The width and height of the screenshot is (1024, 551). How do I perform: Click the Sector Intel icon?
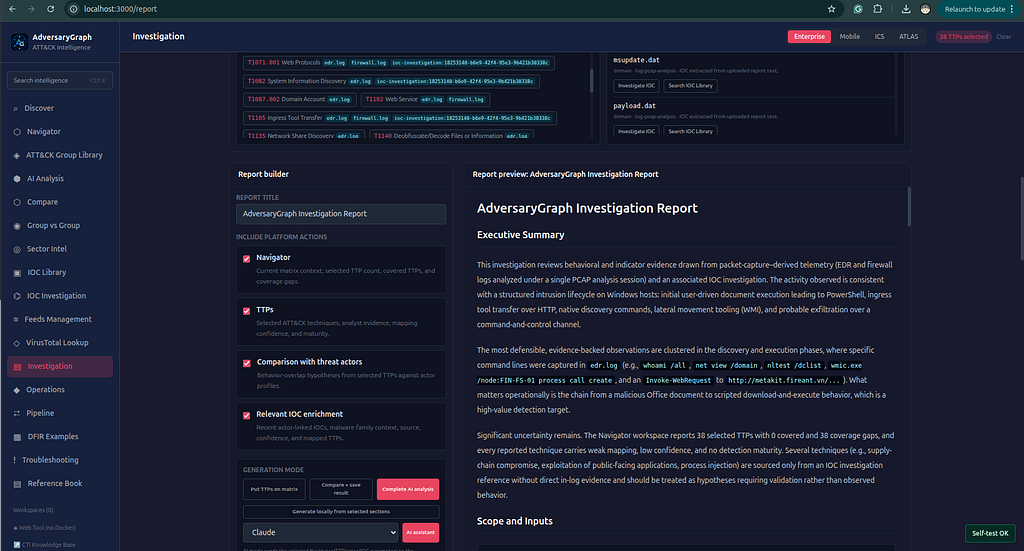click(17, 249)
